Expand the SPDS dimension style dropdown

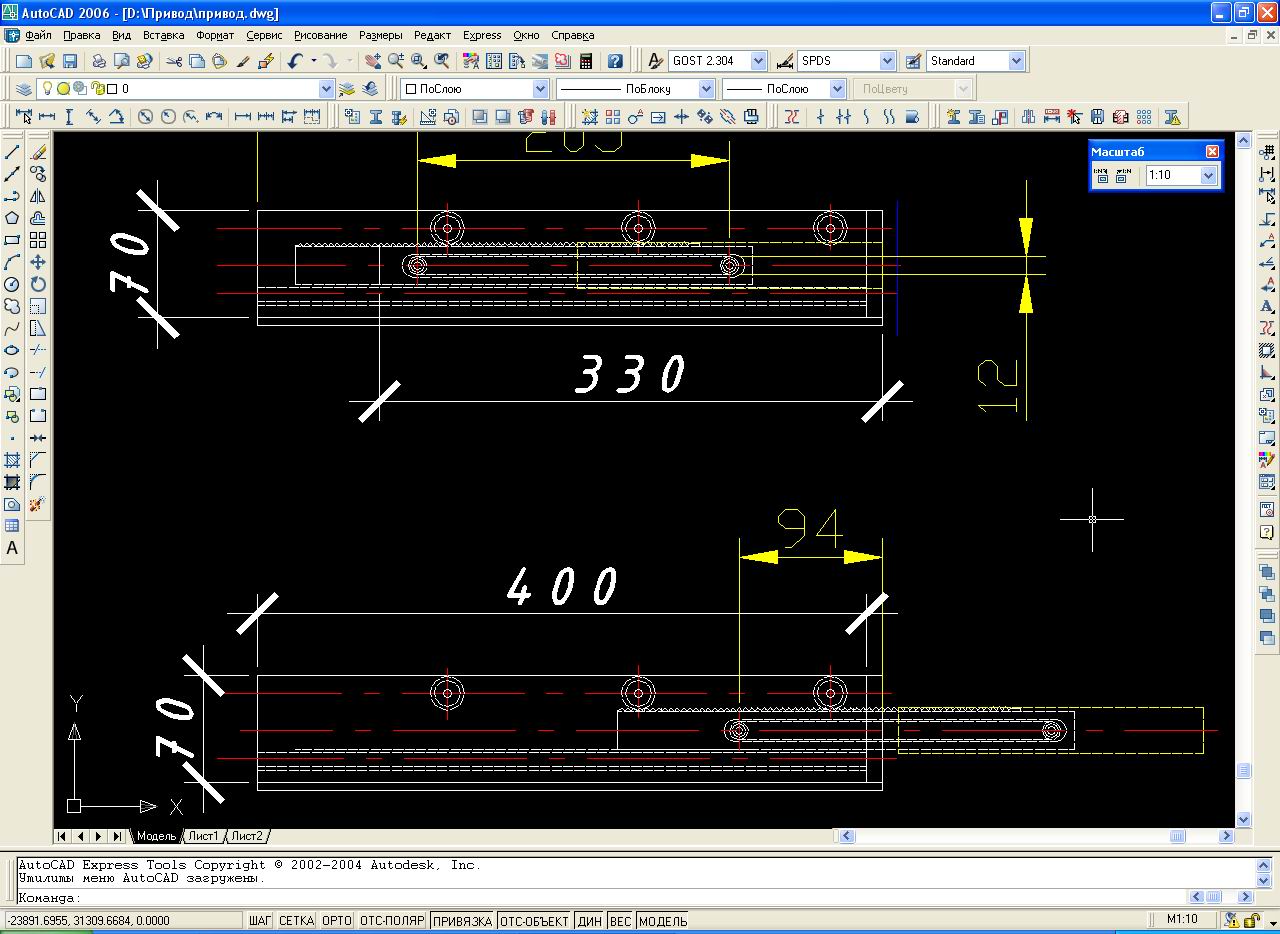click(x=886, y=61)
